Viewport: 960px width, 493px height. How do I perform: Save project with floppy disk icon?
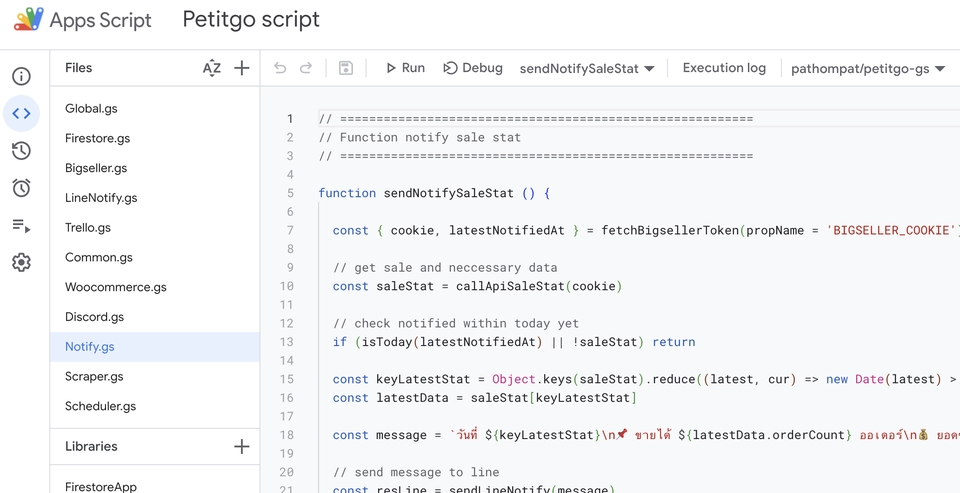(x=346, y=68)
